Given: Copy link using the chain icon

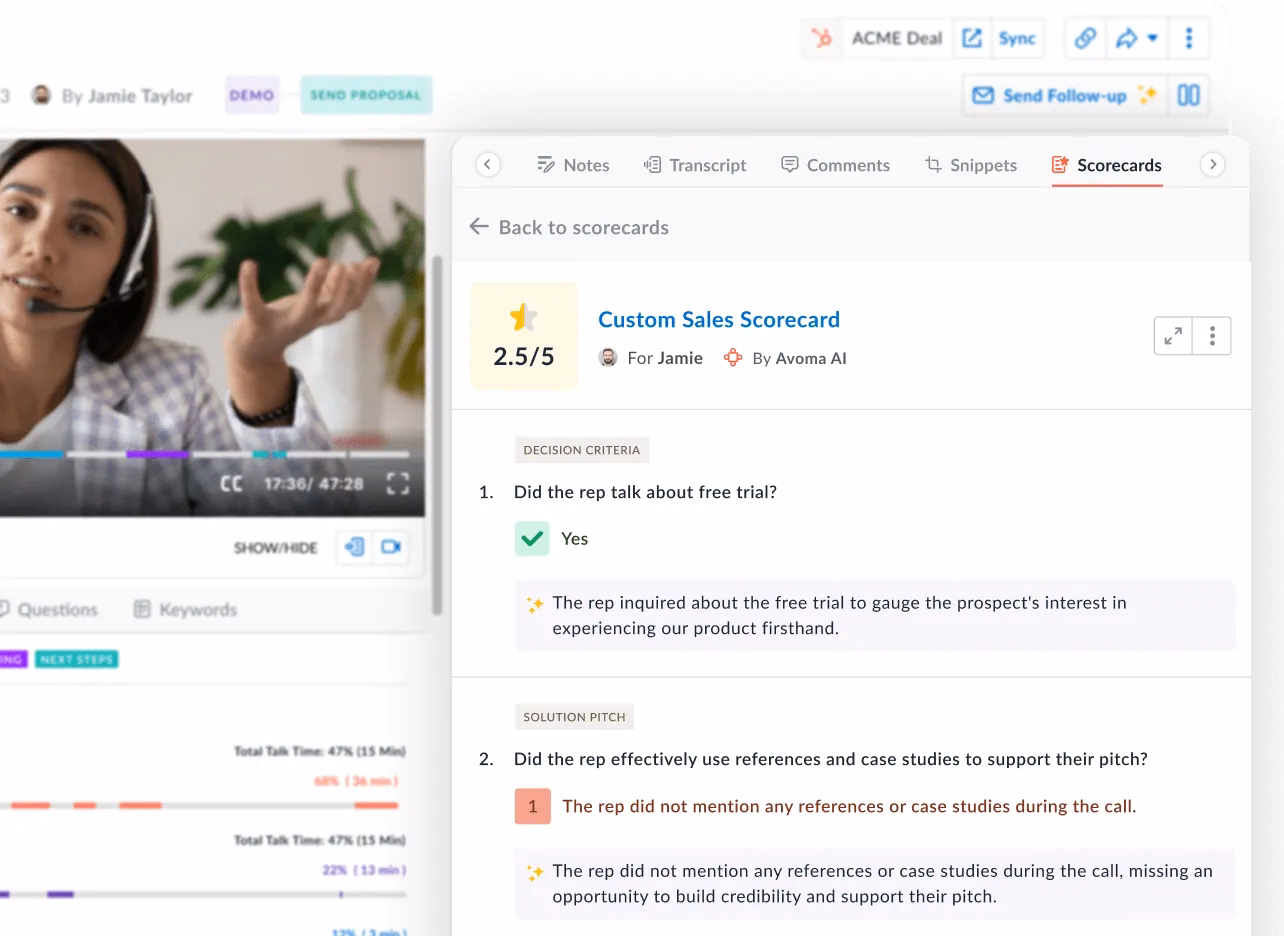Looking at the screenshot, I should click(1085, 39).
